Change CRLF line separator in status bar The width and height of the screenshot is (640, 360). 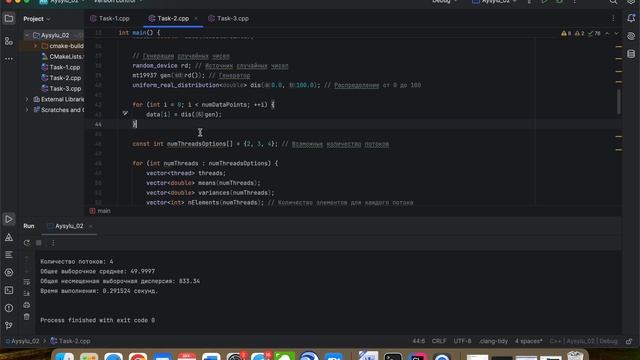coord(439,341)
